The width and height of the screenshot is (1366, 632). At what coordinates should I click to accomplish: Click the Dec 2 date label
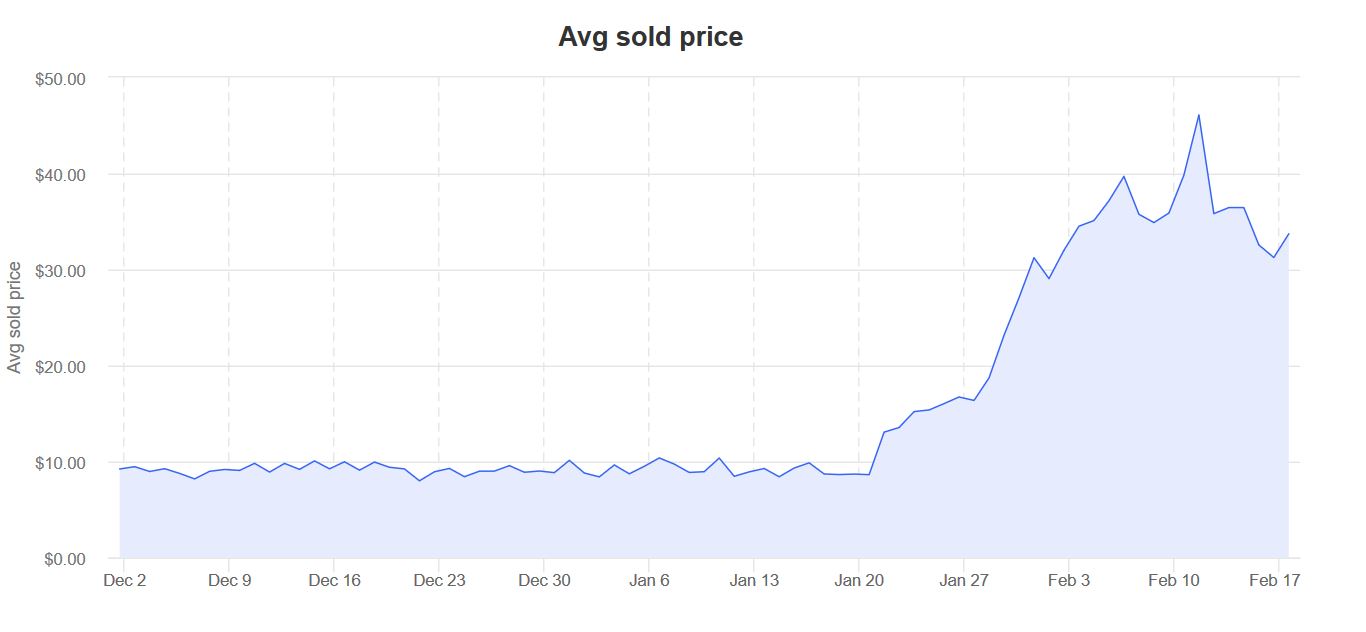(125, 581)
